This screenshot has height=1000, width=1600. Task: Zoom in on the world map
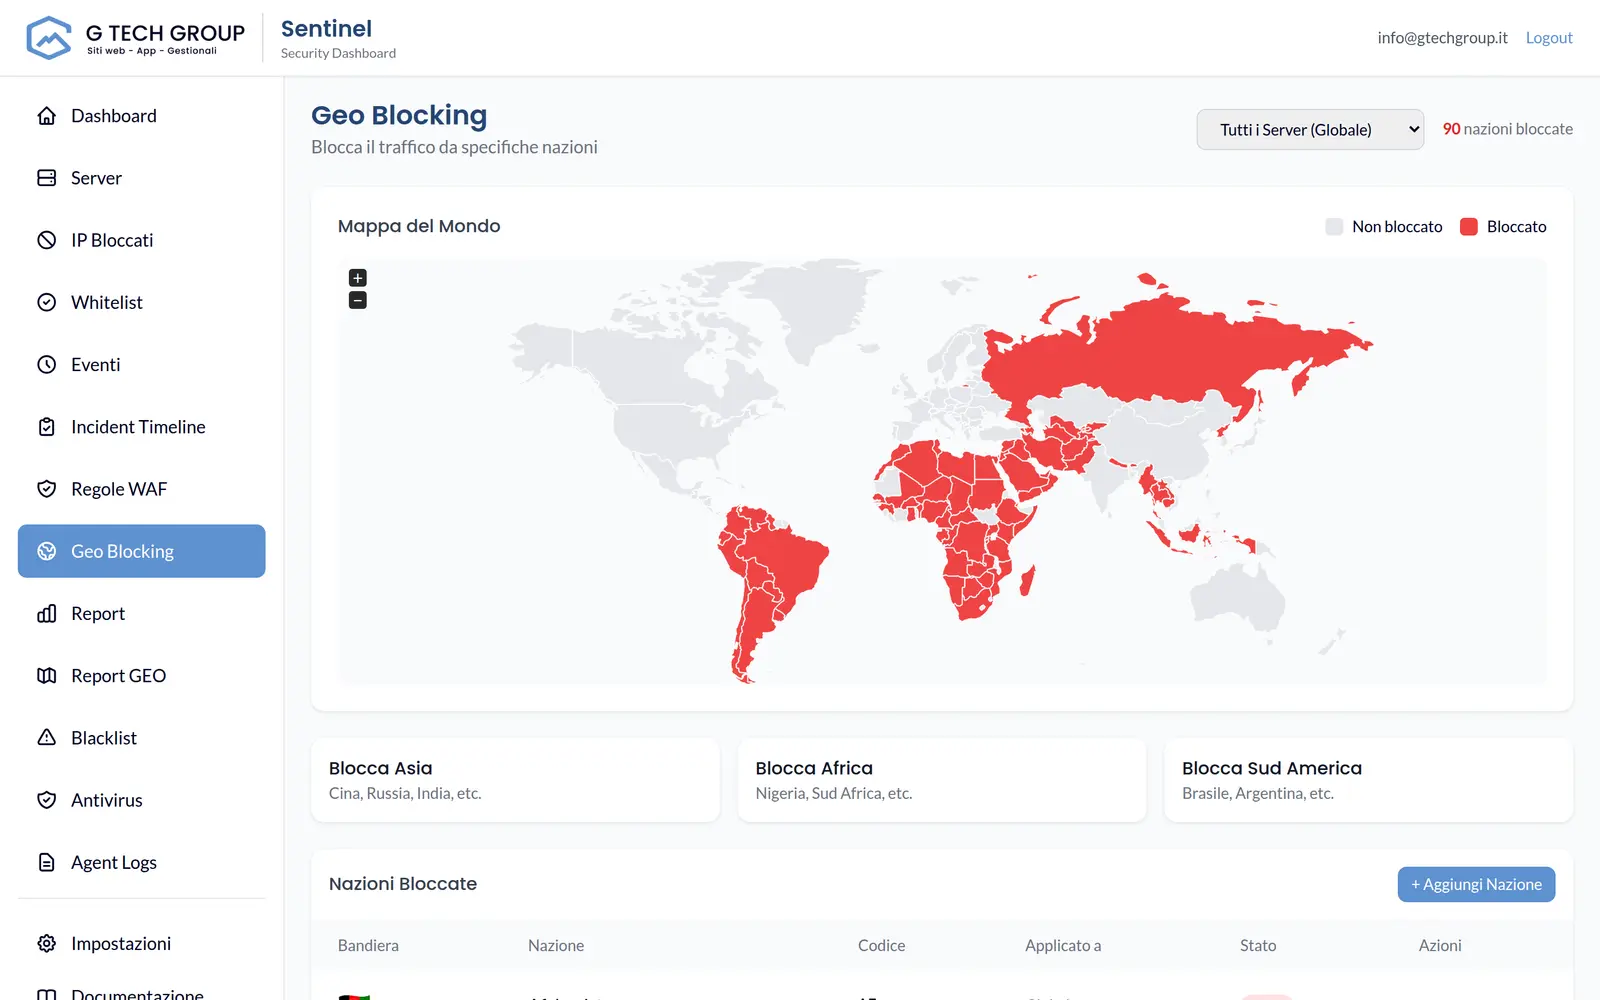358,278
